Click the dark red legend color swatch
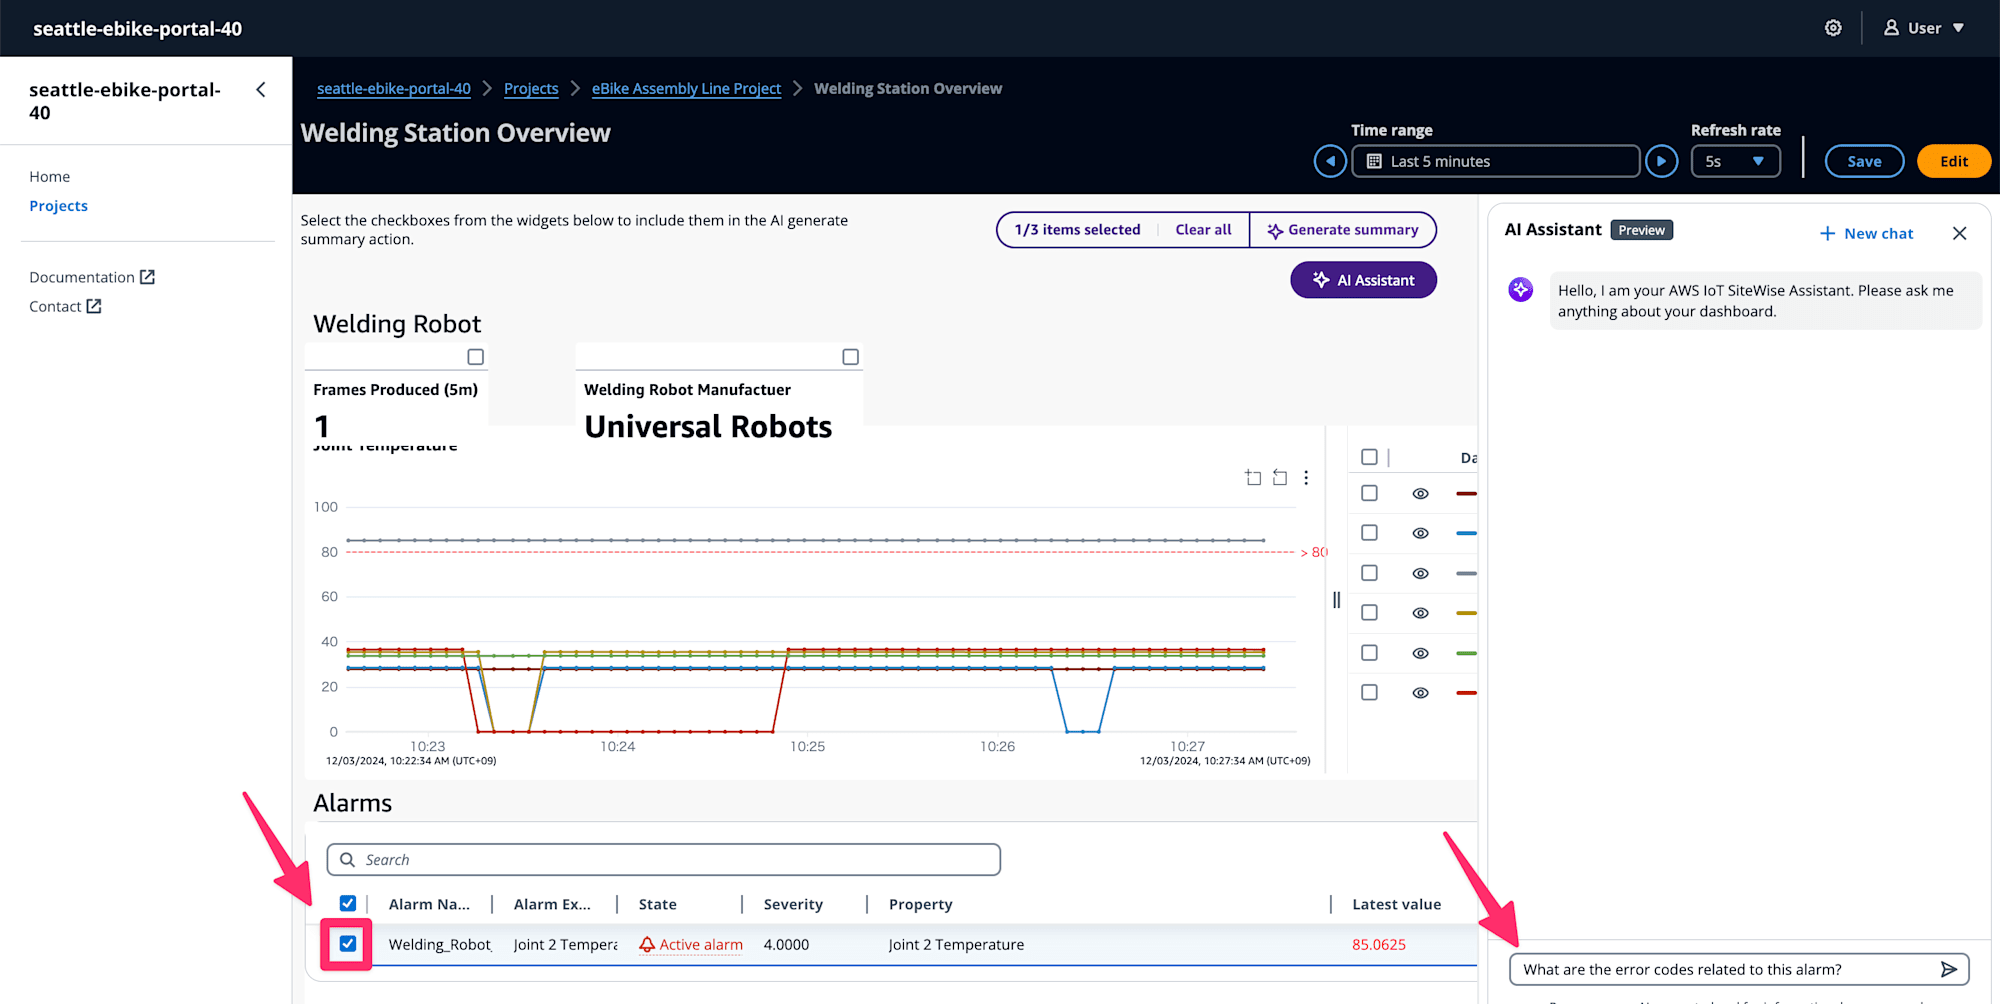This screenshot has height=1004, width=2000. pos(1466,494)
